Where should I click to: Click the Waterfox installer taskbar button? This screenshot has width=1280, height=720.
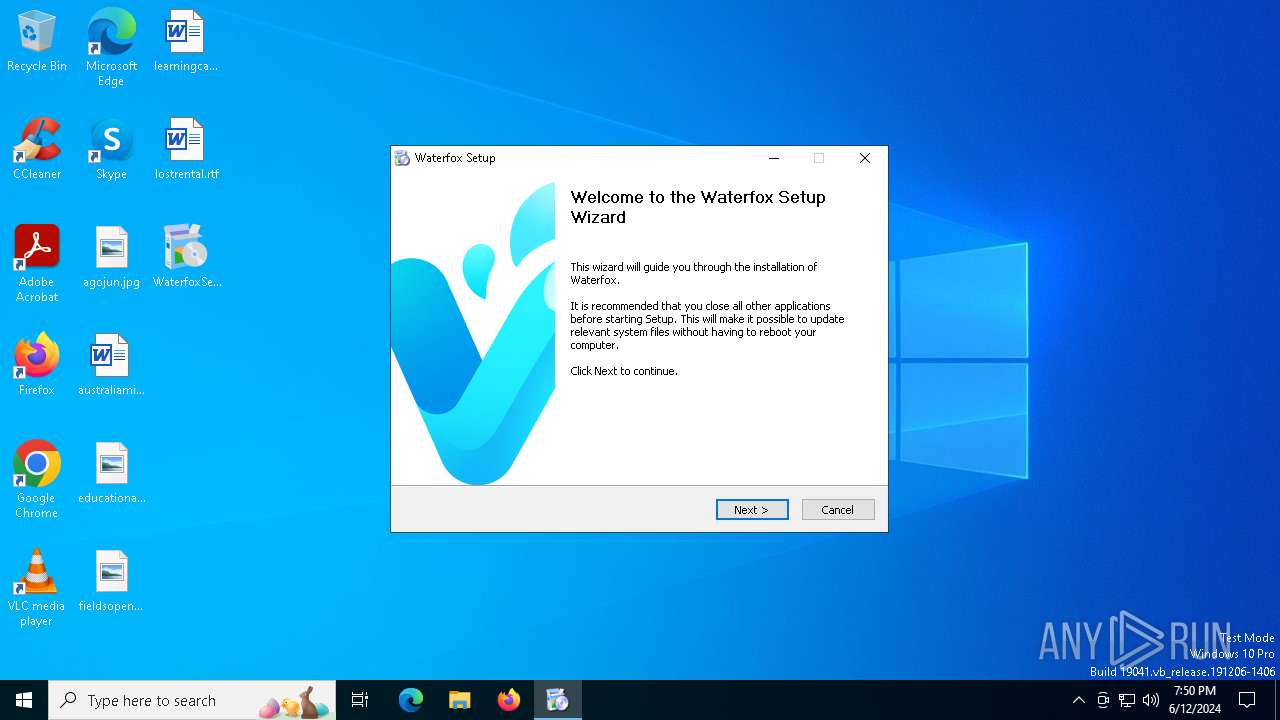(x=557, y=700)
